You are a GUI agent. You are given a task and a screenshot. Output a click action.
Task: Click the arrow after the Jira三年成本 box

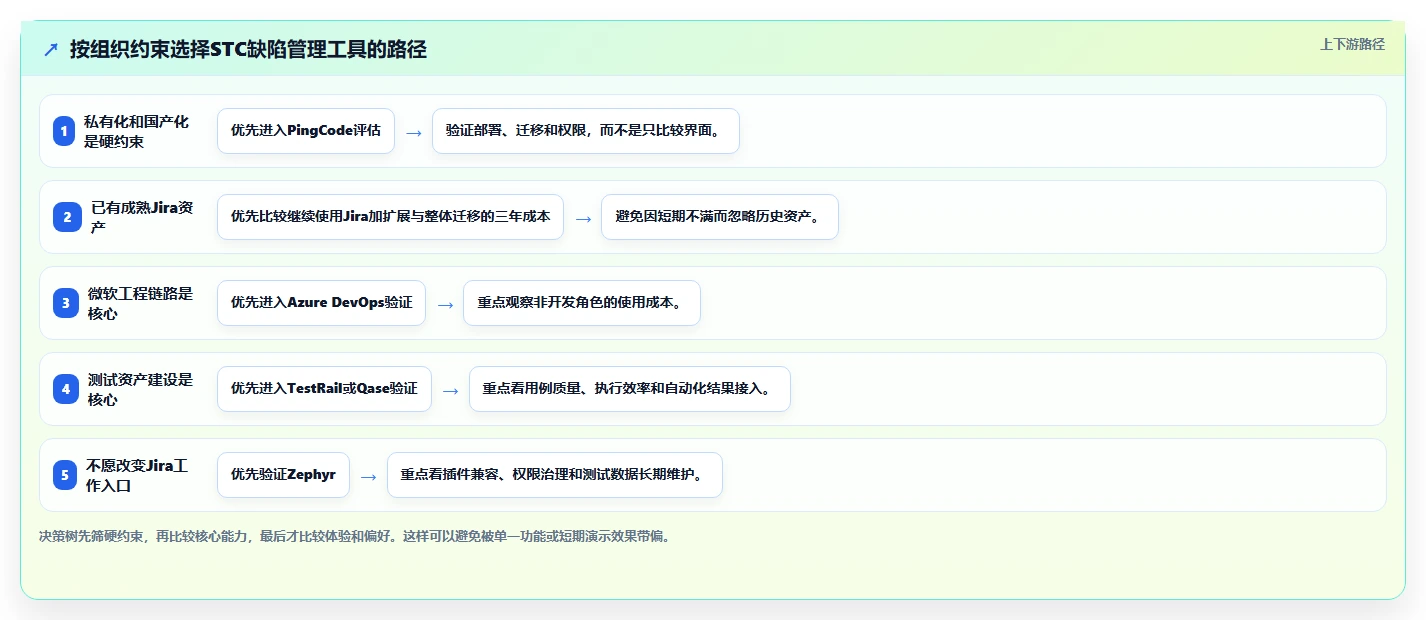pos(582,218)
